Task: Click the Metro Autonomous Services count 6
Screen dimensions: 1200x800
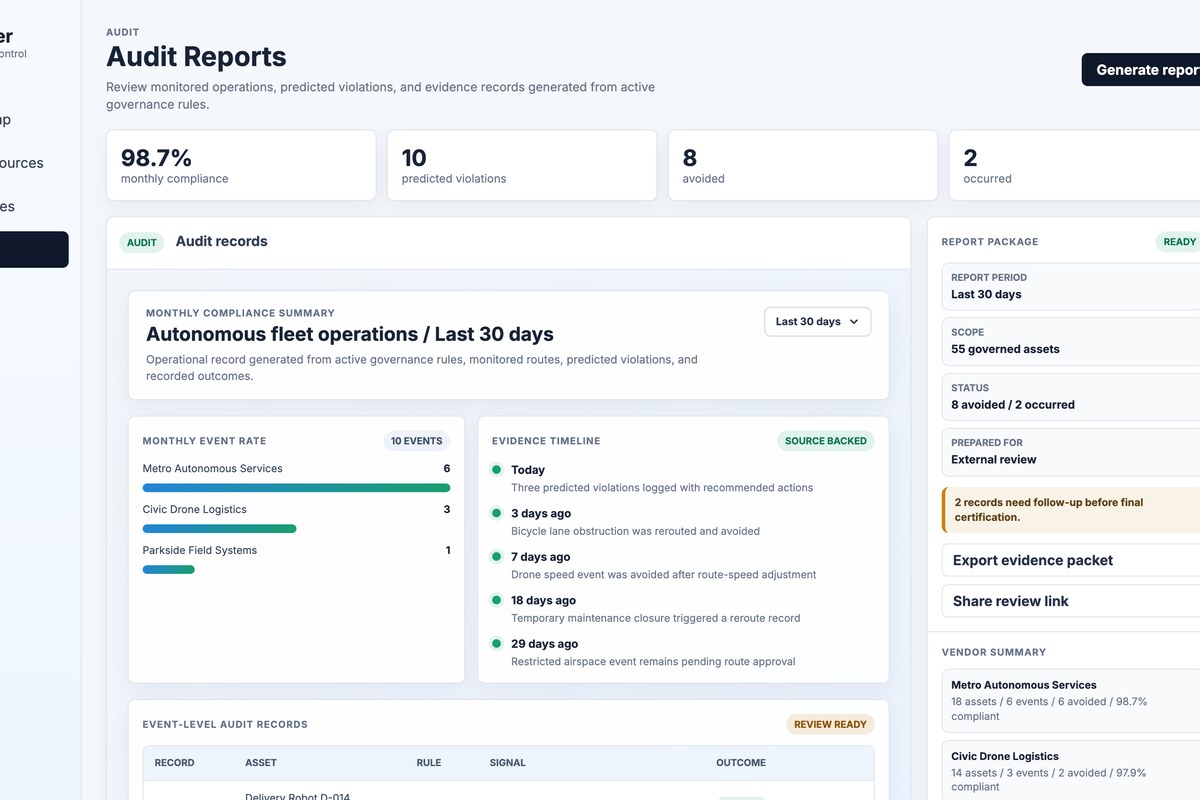Action: tap(447, 468)
